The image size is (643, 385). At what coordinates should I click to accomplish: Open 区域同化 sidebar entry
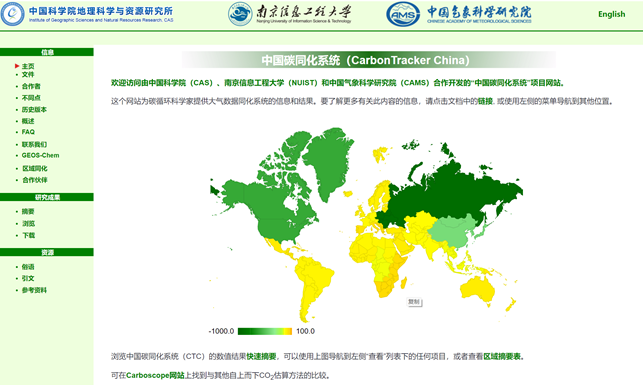[x=35, y=169]
